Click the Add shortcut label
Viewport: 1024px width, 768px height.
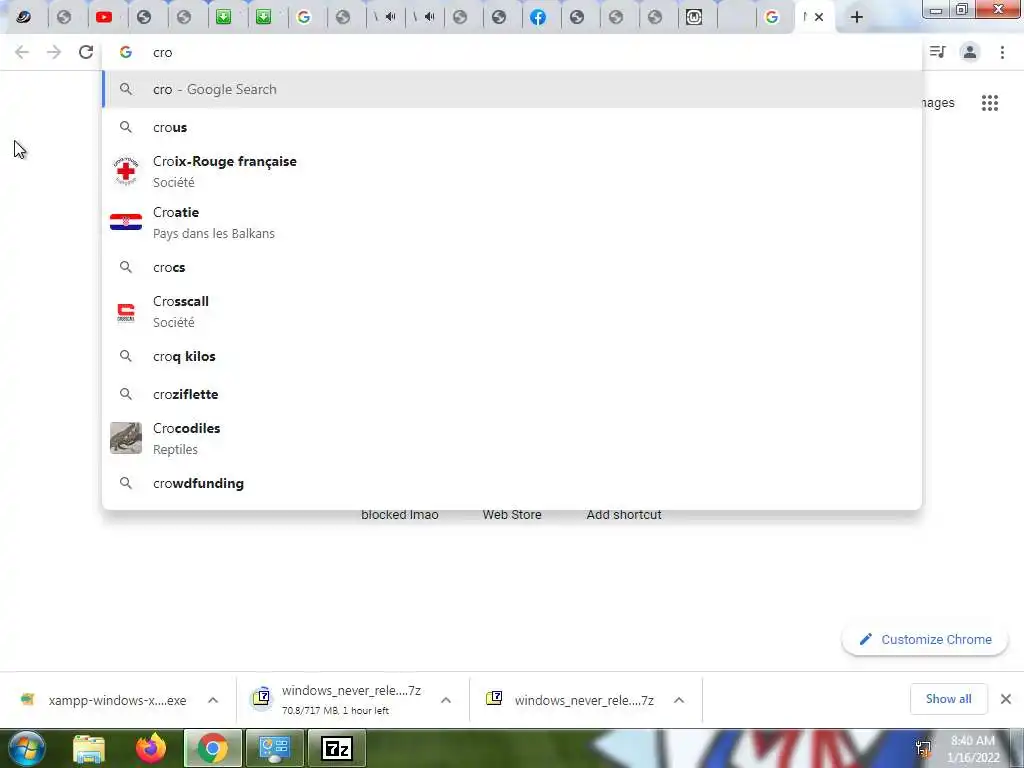[624, 515]
